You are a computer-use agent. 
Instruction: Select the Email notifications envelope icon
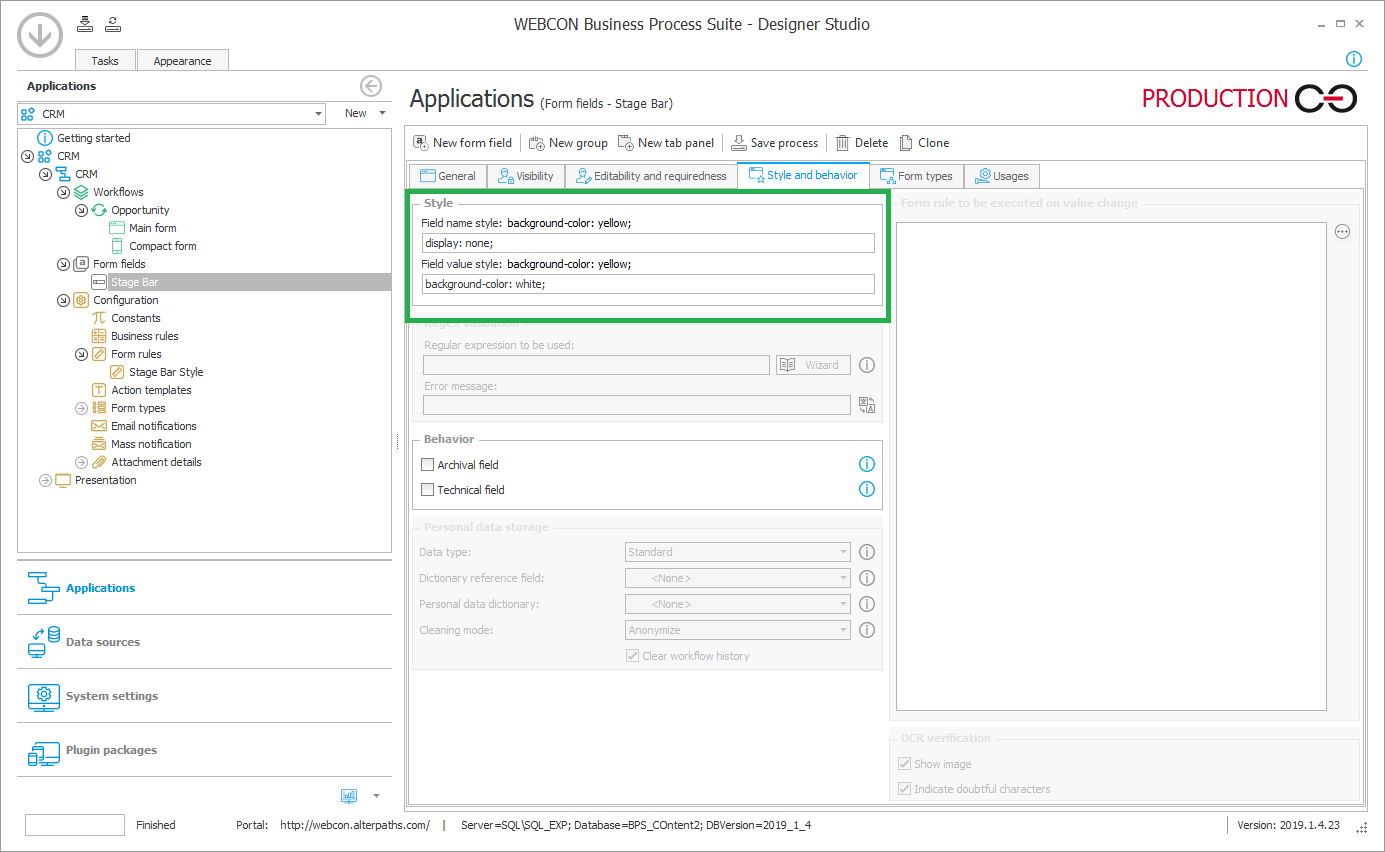pyautogui.click(x=99, y=426)
